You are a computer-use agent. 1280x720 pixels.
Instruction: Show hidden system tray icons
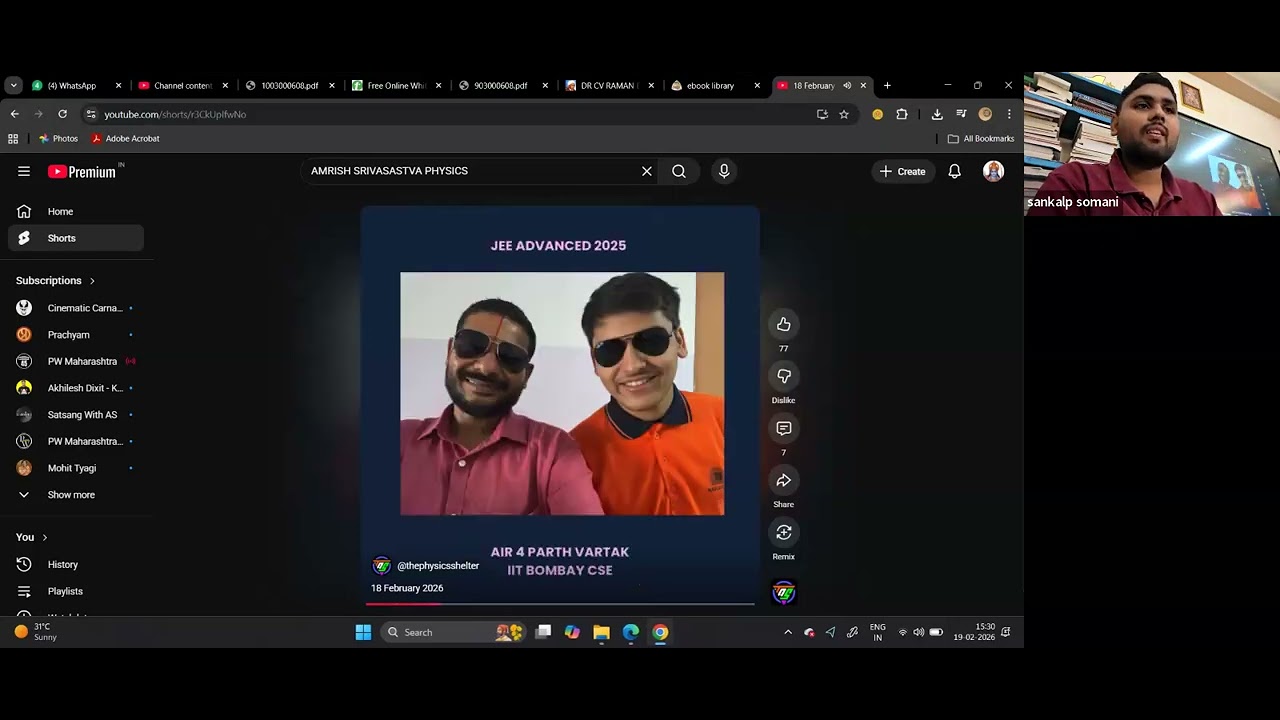point(788,632)
